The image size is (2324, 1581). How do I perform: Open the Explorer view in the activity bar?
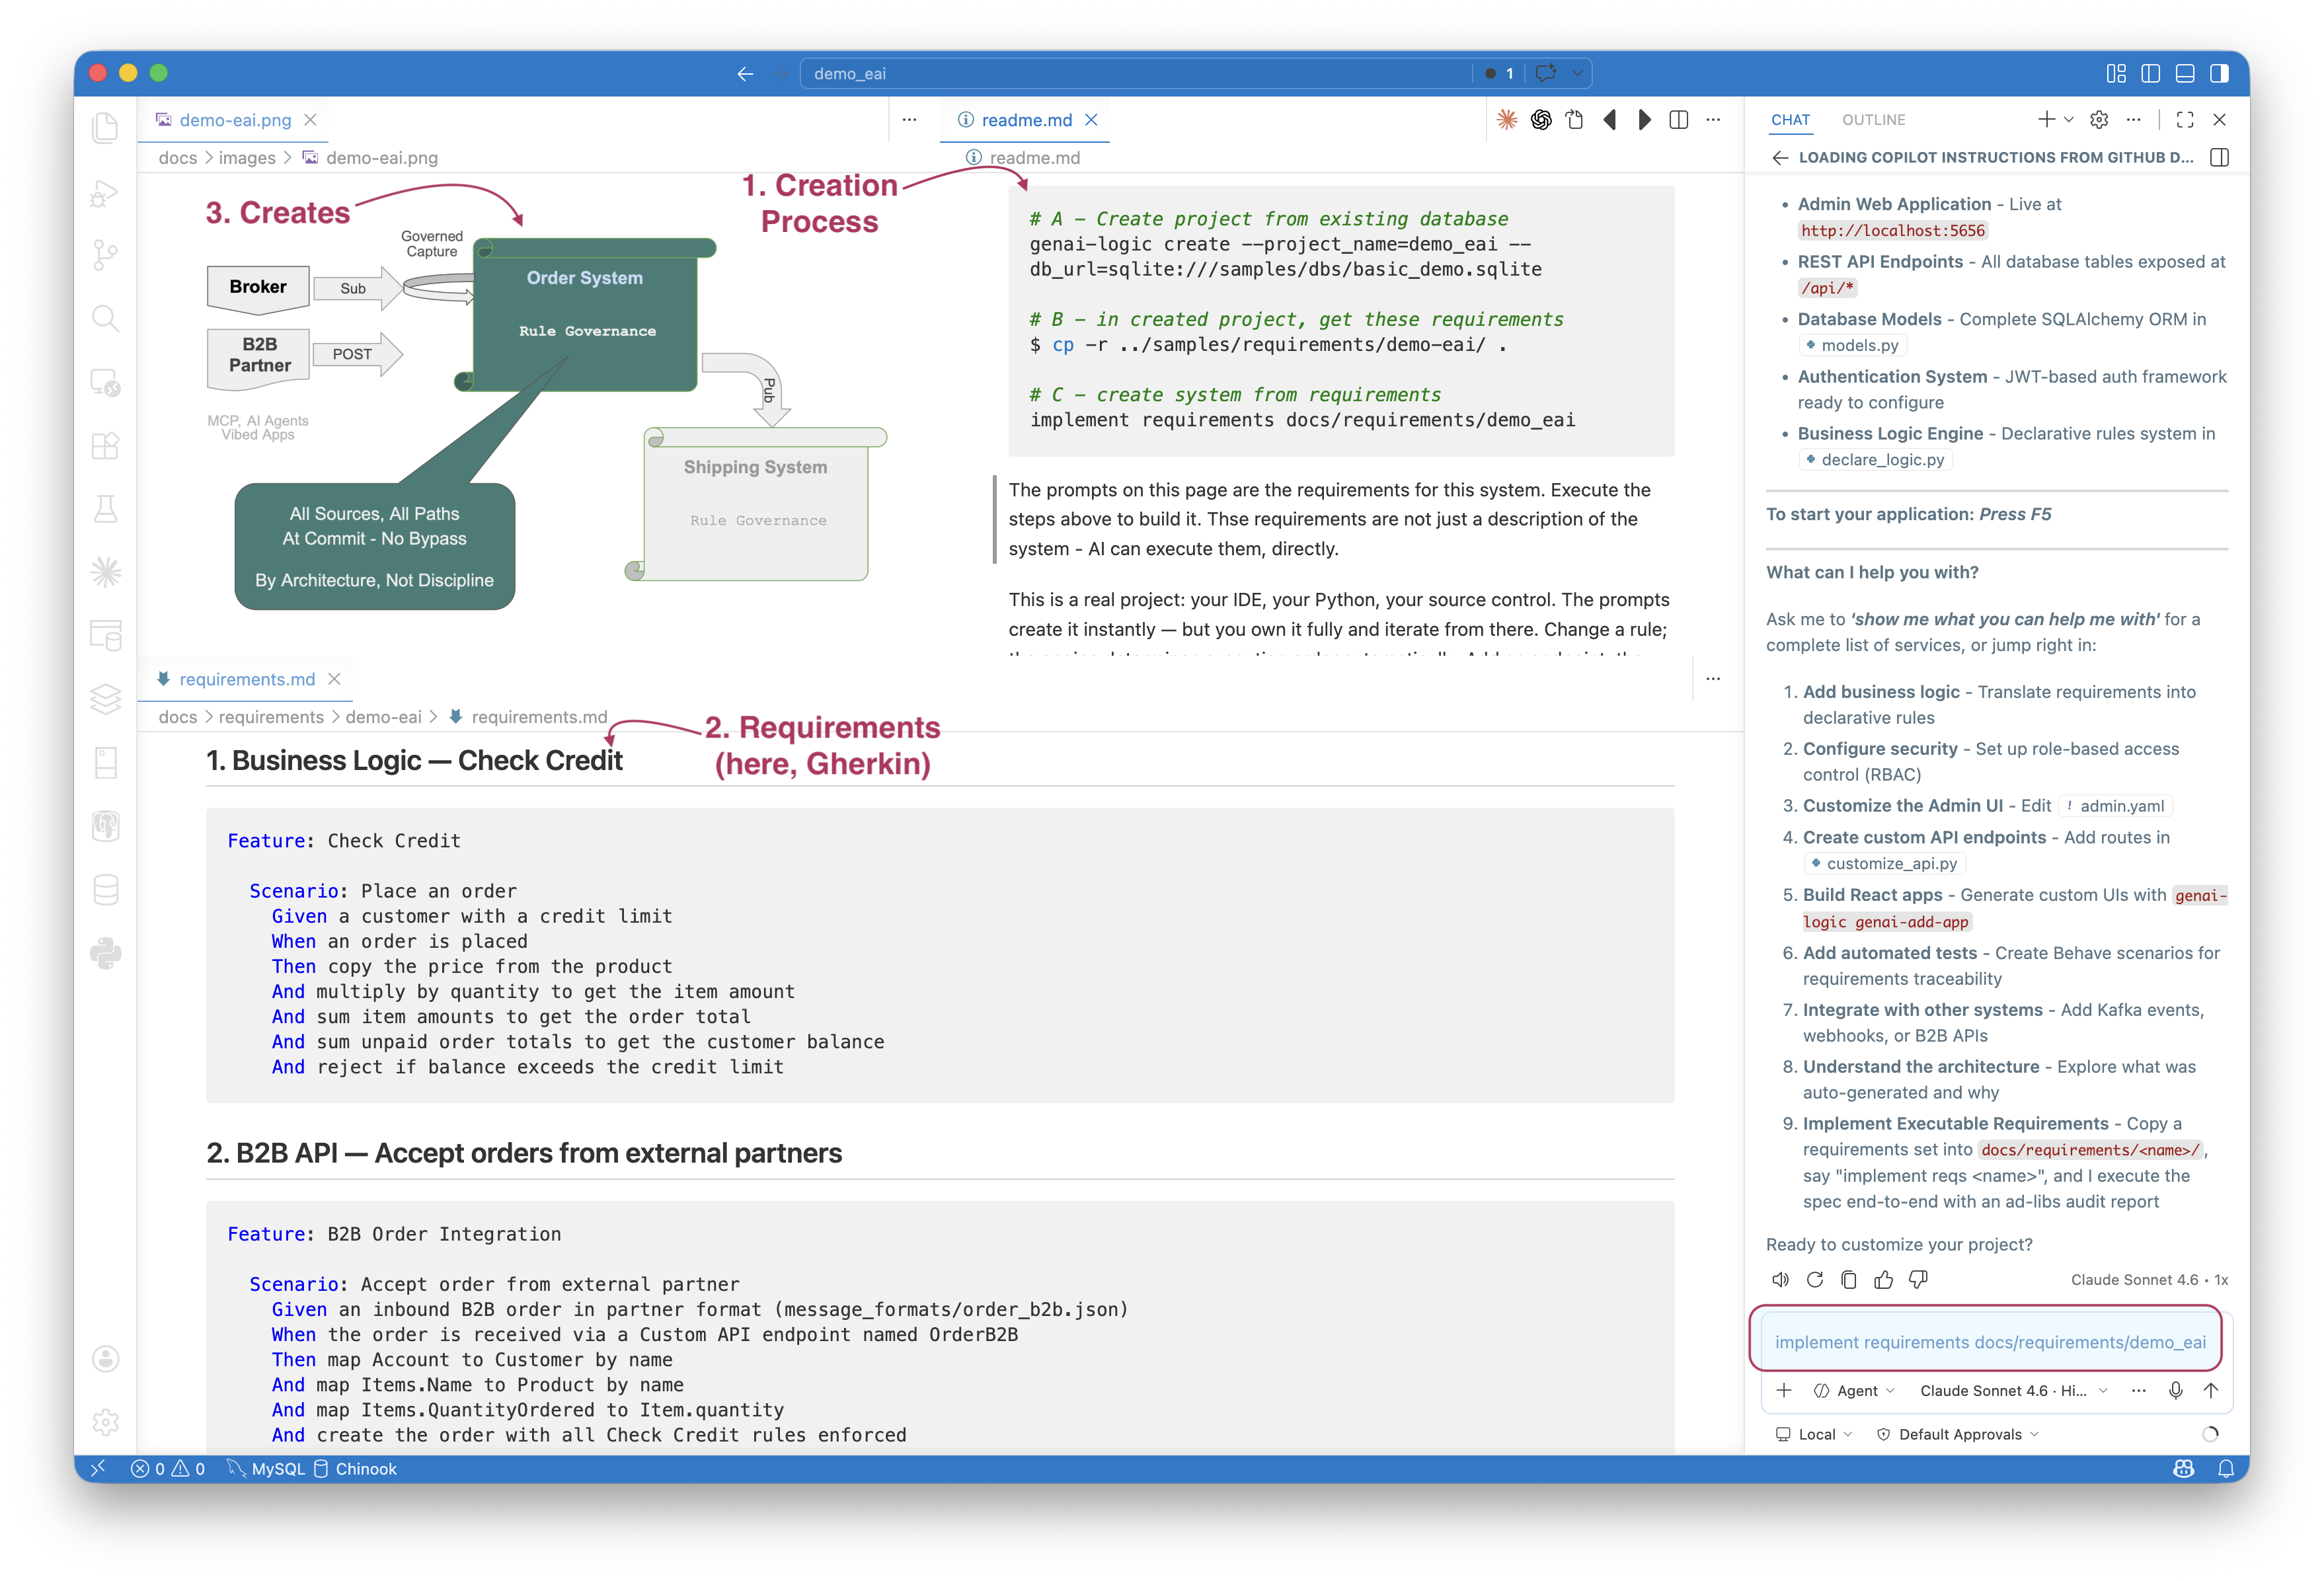click(105, 128)
